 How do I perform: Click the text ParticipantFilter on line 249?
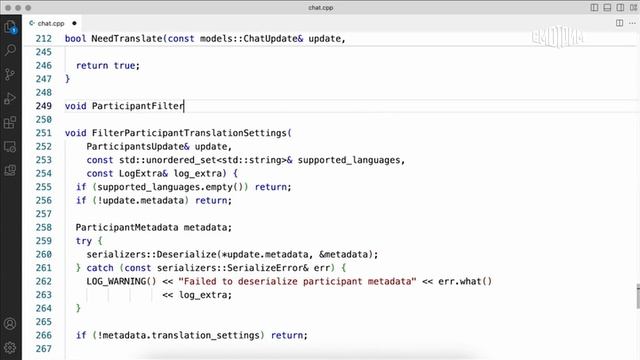138,106
